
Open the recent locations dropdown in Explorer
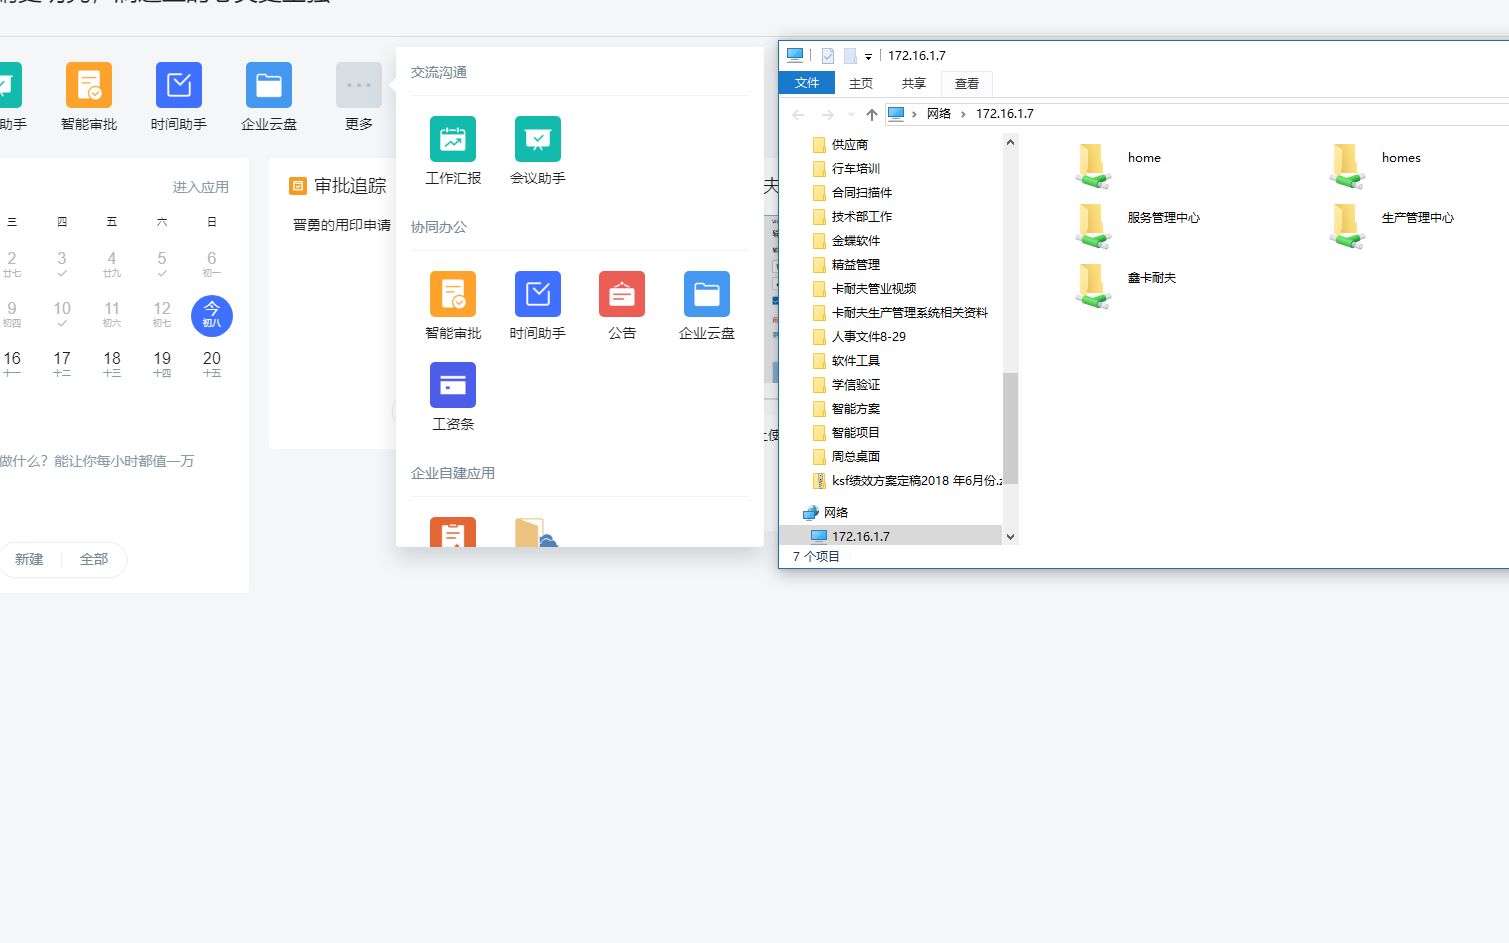tap(851, 114)
